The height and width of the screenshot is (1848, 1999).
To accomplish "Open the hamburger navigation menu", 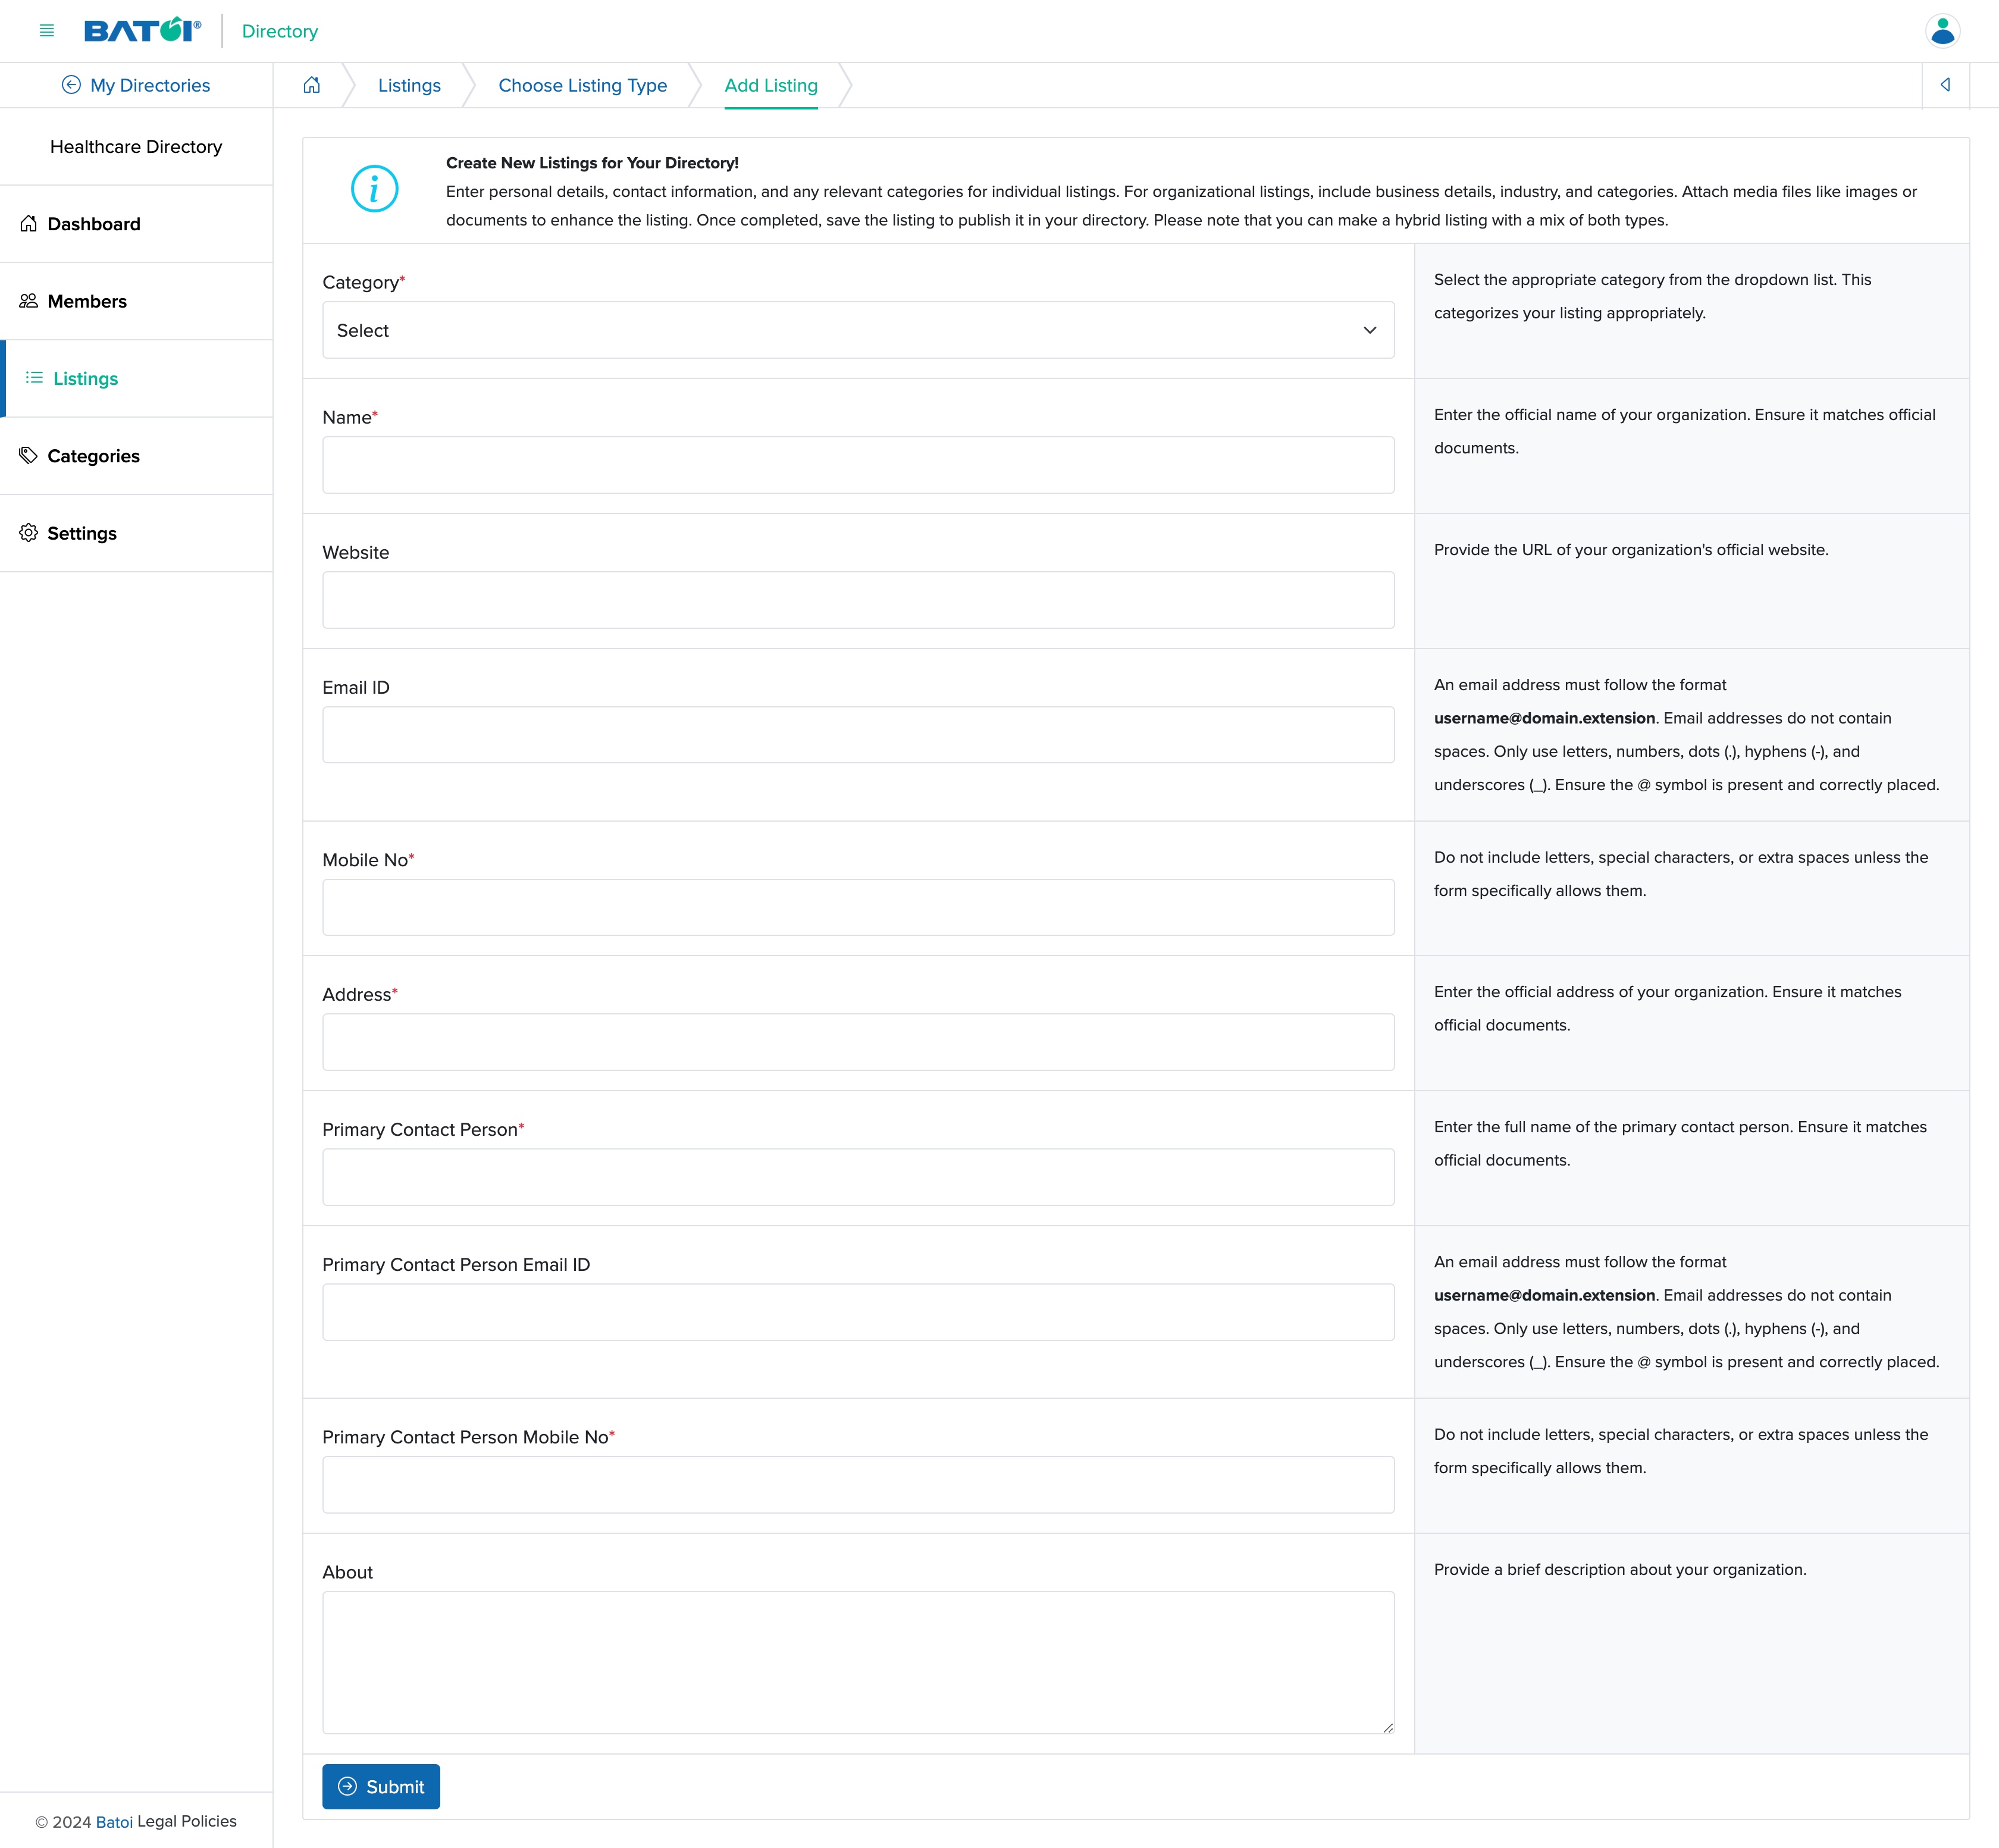I will tap(46, 30).
